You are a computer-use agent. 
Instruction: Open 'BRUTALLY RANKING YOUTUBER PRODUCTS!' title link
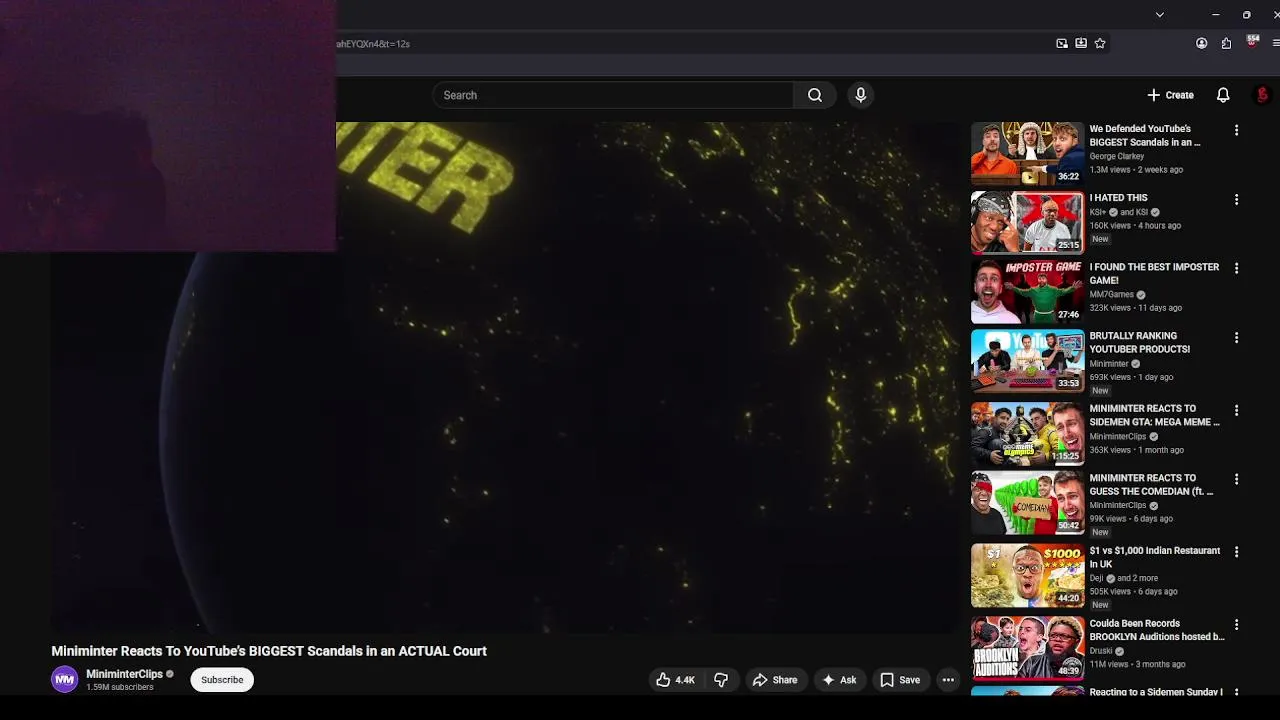pyautogui.click(x=1139, y=343)
